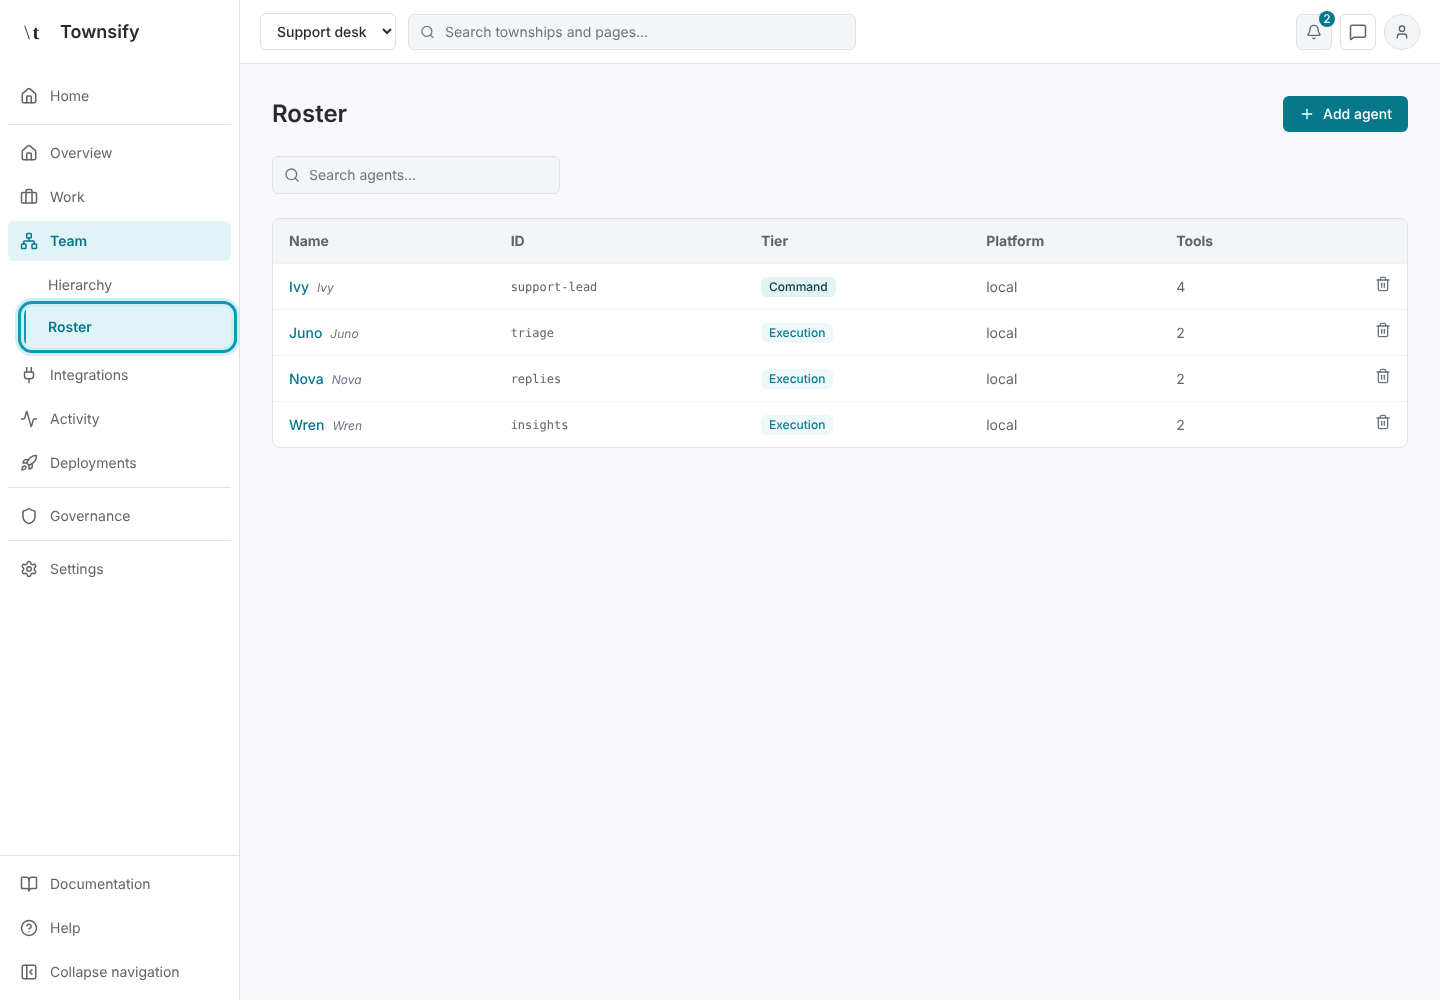Click the Name column header
The height and width of the screenshot is (1000, 1440).
click(x=309, y=241)
